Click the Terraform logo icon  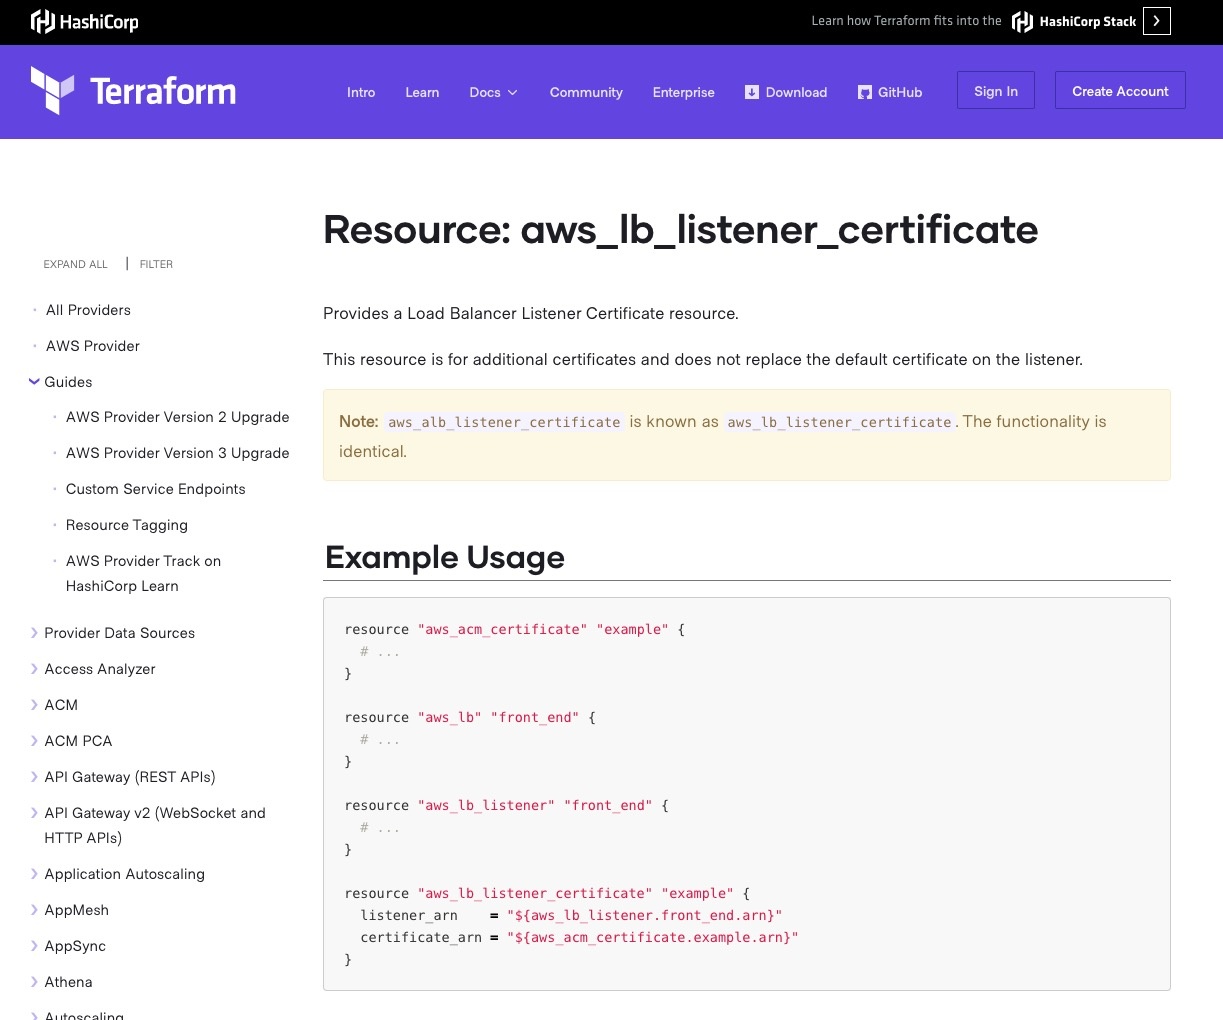click(52, 91)
